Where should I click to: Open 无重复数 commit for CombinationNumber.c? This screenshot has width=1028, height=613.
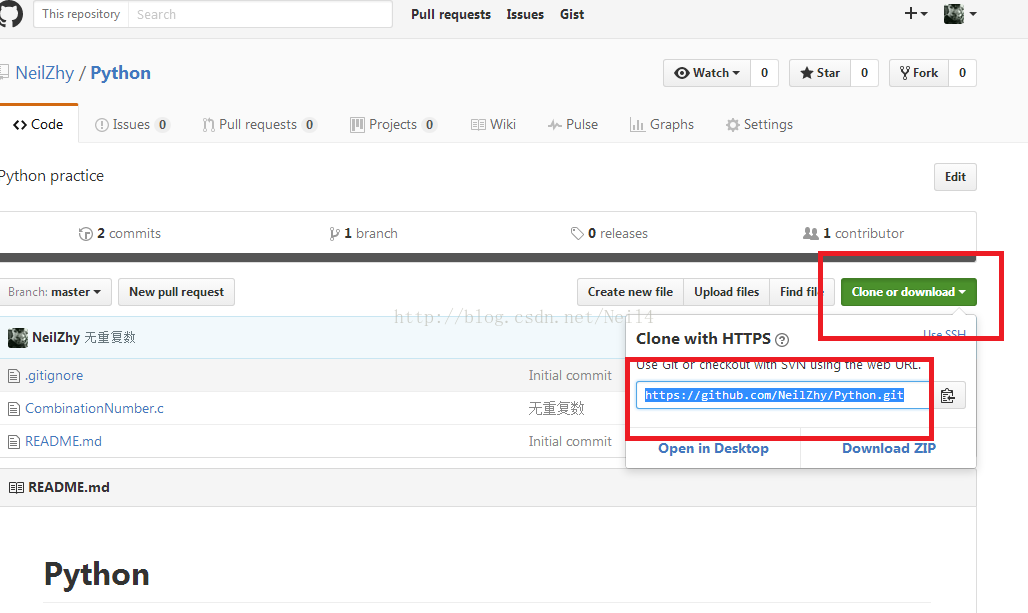point(556,408)
